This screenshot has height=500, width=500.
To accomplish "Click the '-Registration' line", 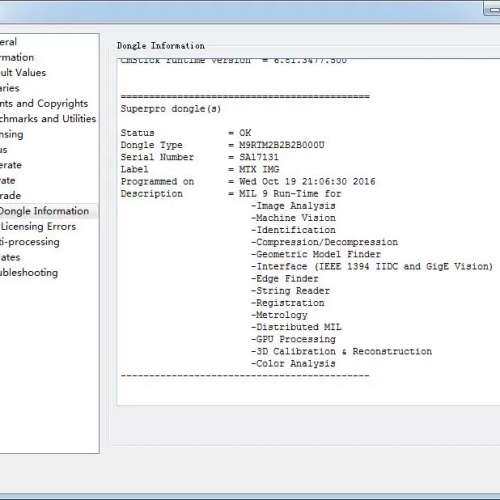I will [x=287, y=303].
